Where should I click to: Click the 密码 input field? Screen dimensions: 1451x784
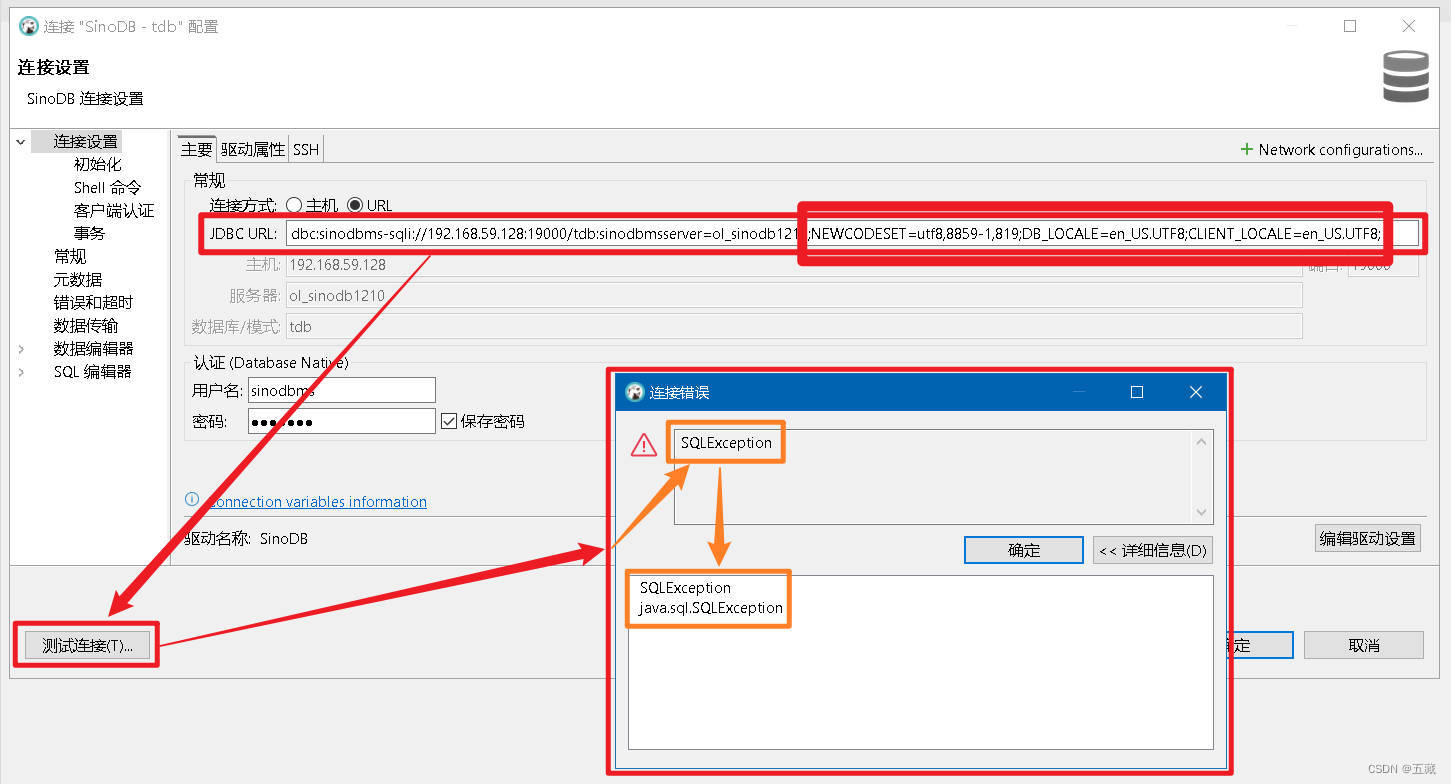coord(341,421)
